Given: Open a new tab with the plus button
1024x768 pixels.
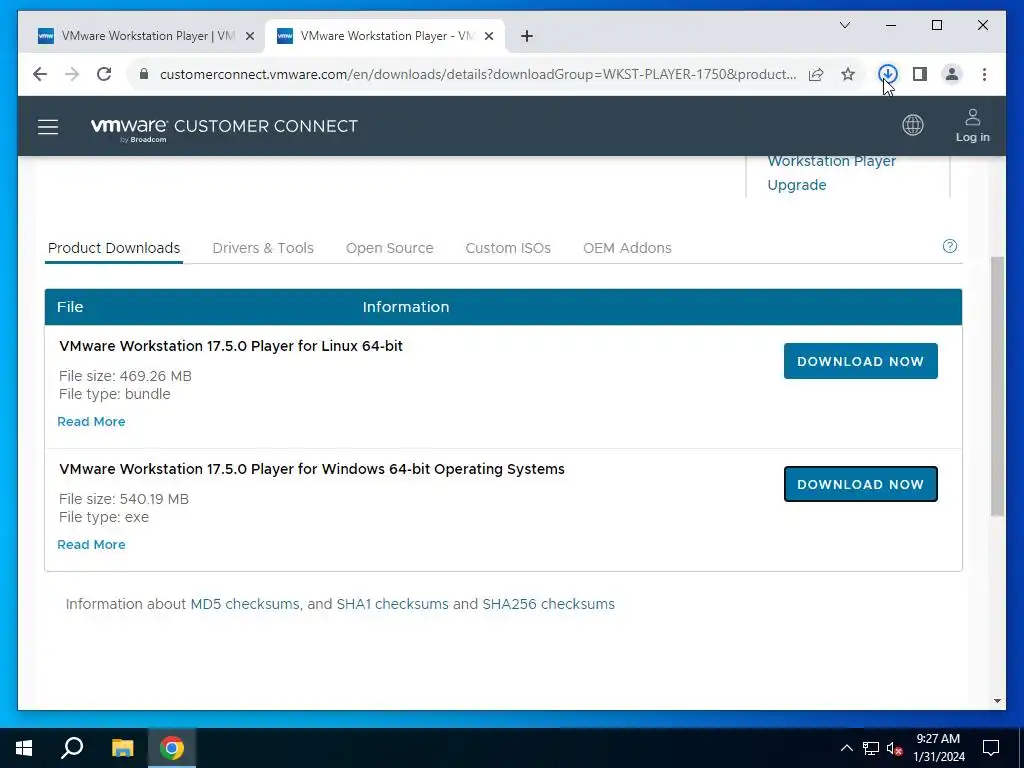Looking at the screenshot, I should tap(527, 36).
